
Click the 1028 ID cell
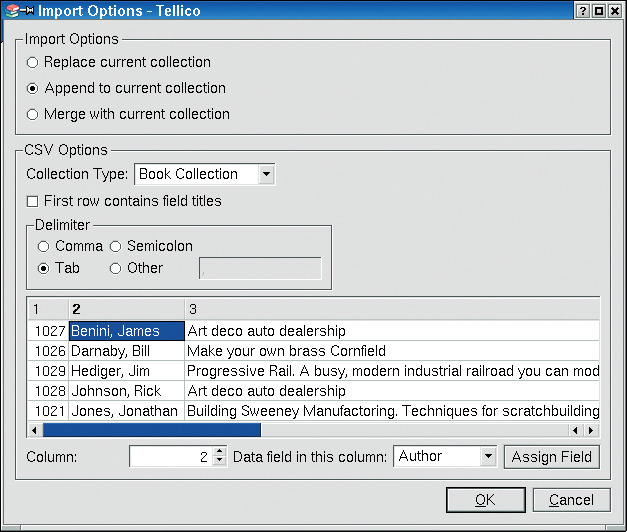pos(48,391)
